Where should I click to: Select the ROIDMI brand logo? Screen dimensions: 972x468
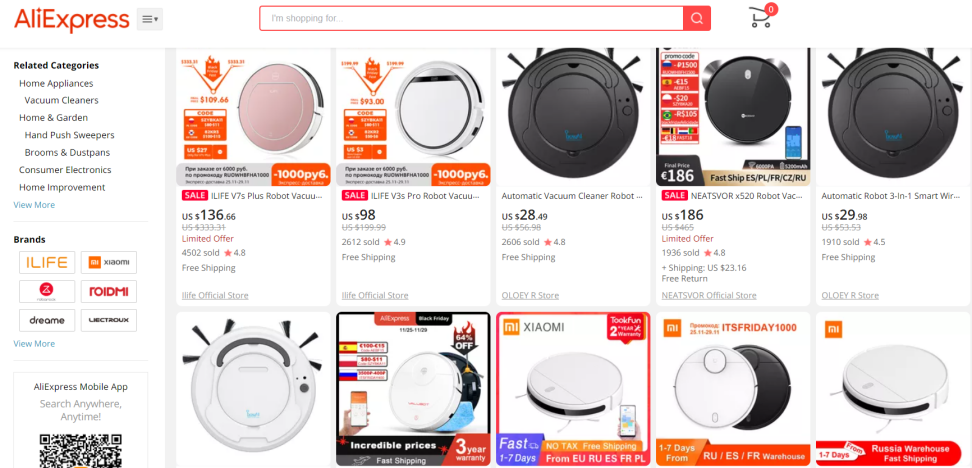109,291
